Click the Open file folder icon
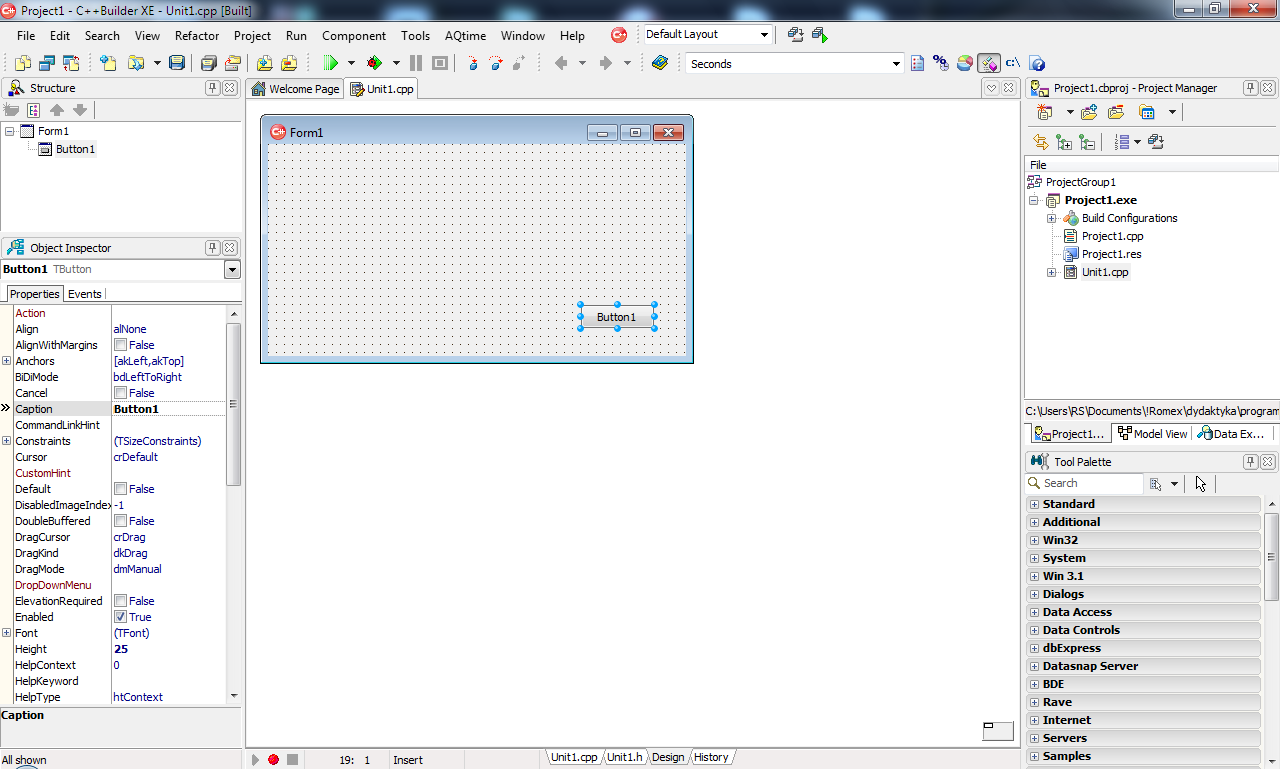Viewport: 1280px width, 769px height. [x=134, y=63]
